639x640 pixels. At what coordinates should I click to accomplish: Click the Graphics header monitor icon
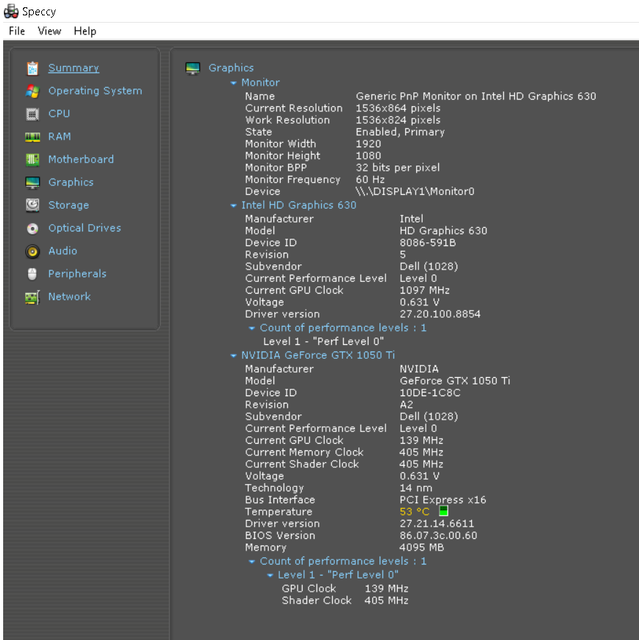tap(193, 68)
